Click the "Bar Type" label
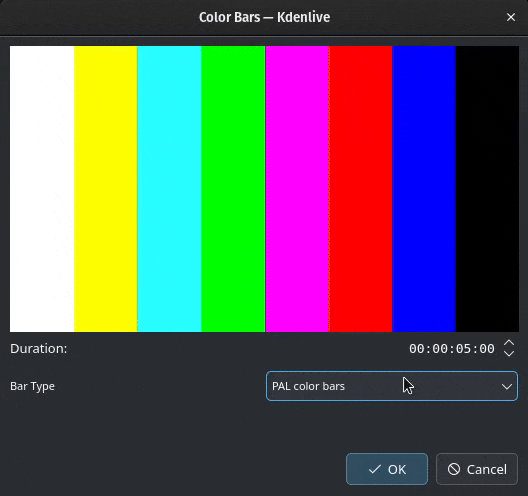This screenshot has height=496, width=528. point(32,386)
